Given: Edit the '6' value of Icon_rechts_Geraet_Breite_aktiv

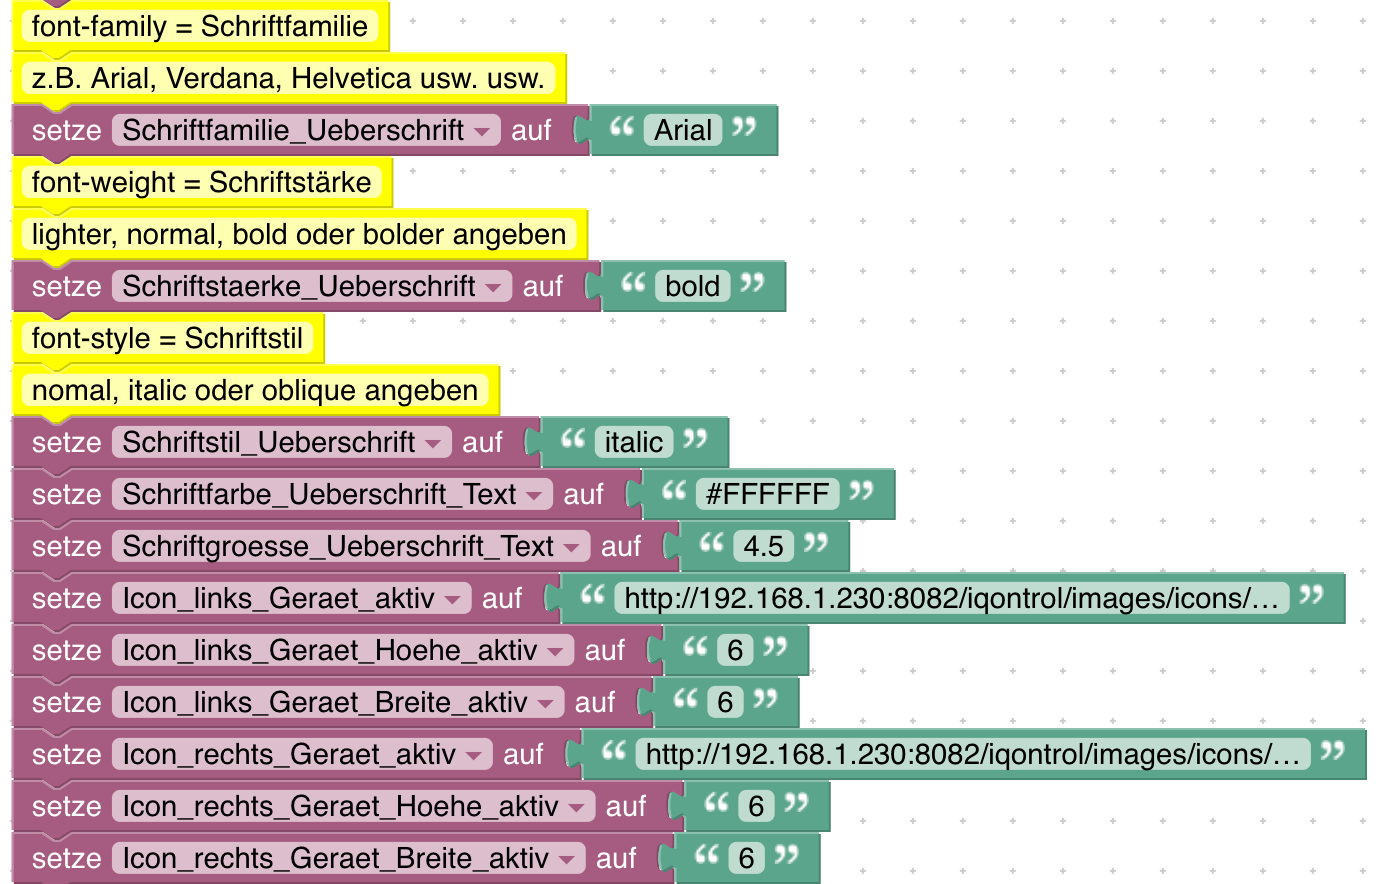Looking at the screenshot, I should pyautogui.click(x=746, y=858).
